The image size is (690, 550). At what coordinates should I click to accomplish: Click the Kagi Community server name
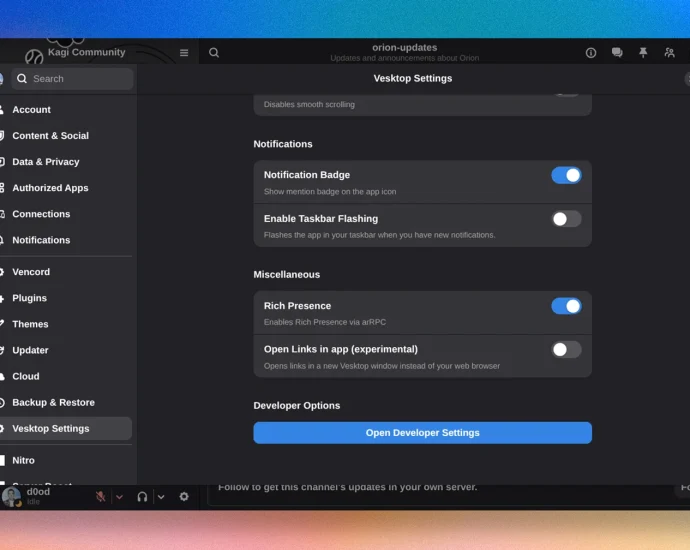point(87,52)
